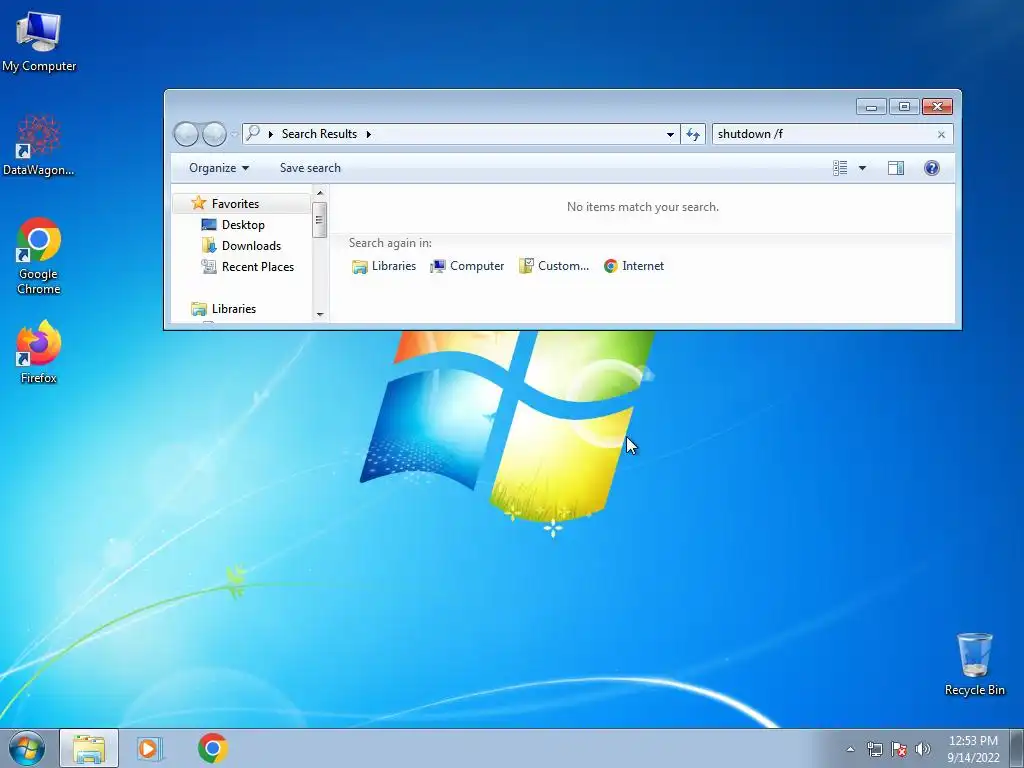Open the taskbar clock and date
1024x768 pixels.
pos(973,749)
